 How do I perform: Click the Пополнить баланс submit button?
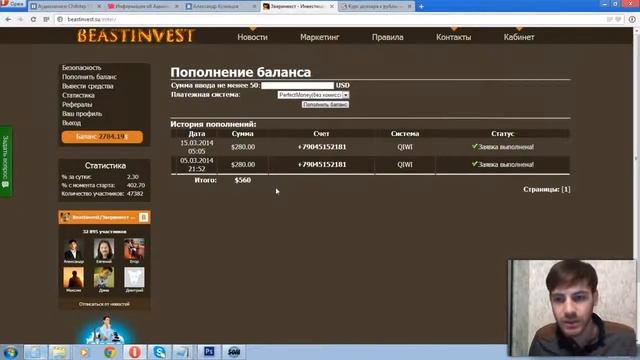pyautogui.click(x=325, y=104)
